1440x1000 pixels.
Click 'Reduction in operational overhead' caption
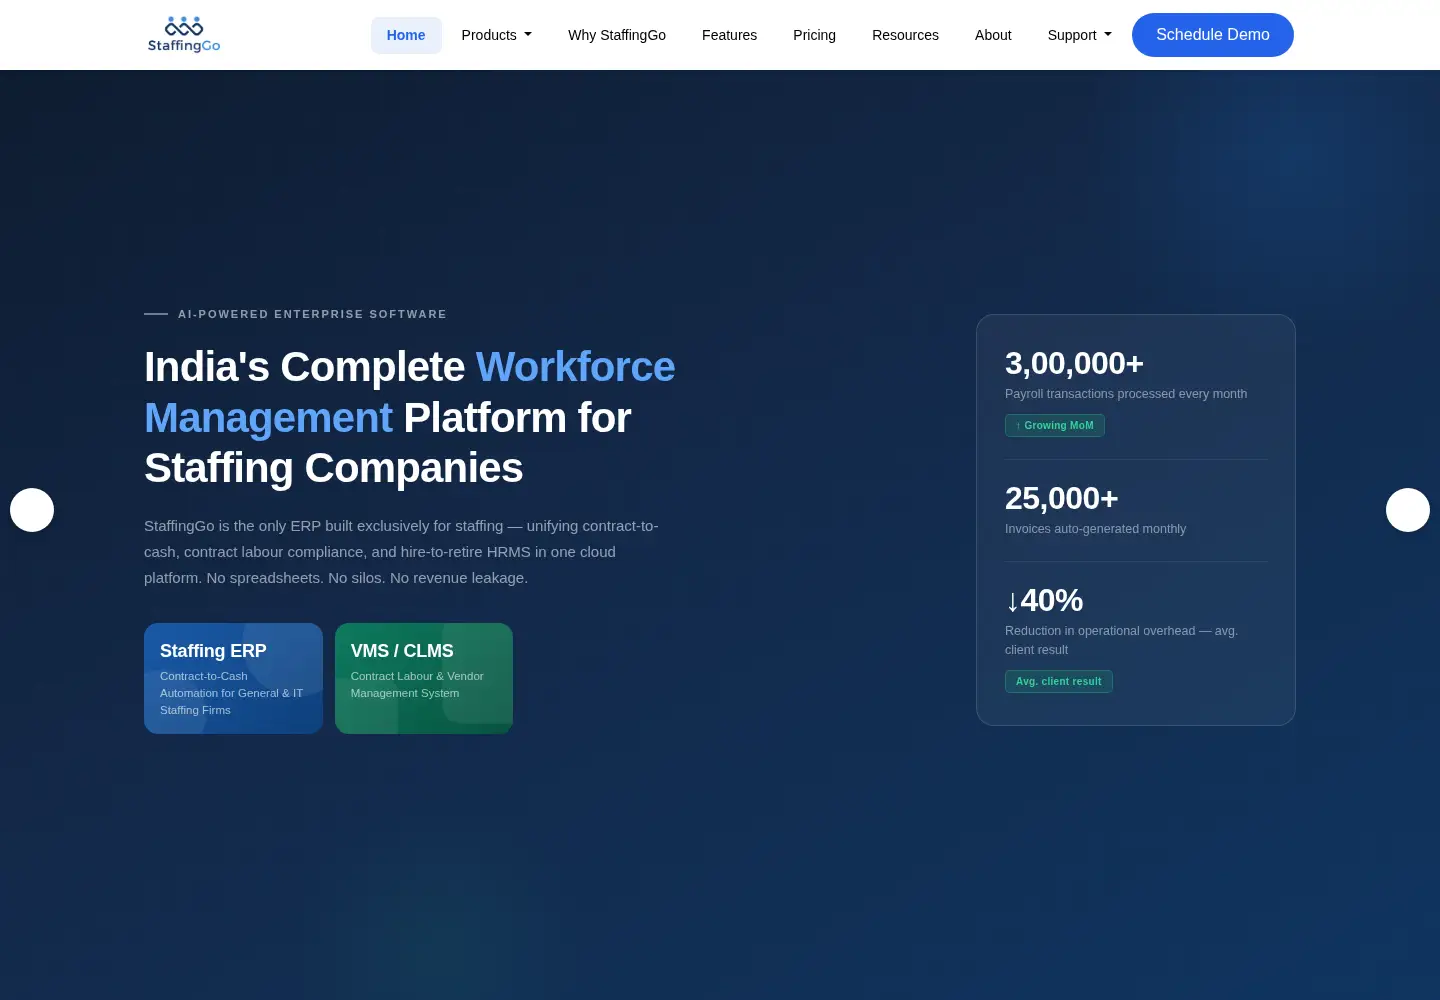tap(1121, 640)
